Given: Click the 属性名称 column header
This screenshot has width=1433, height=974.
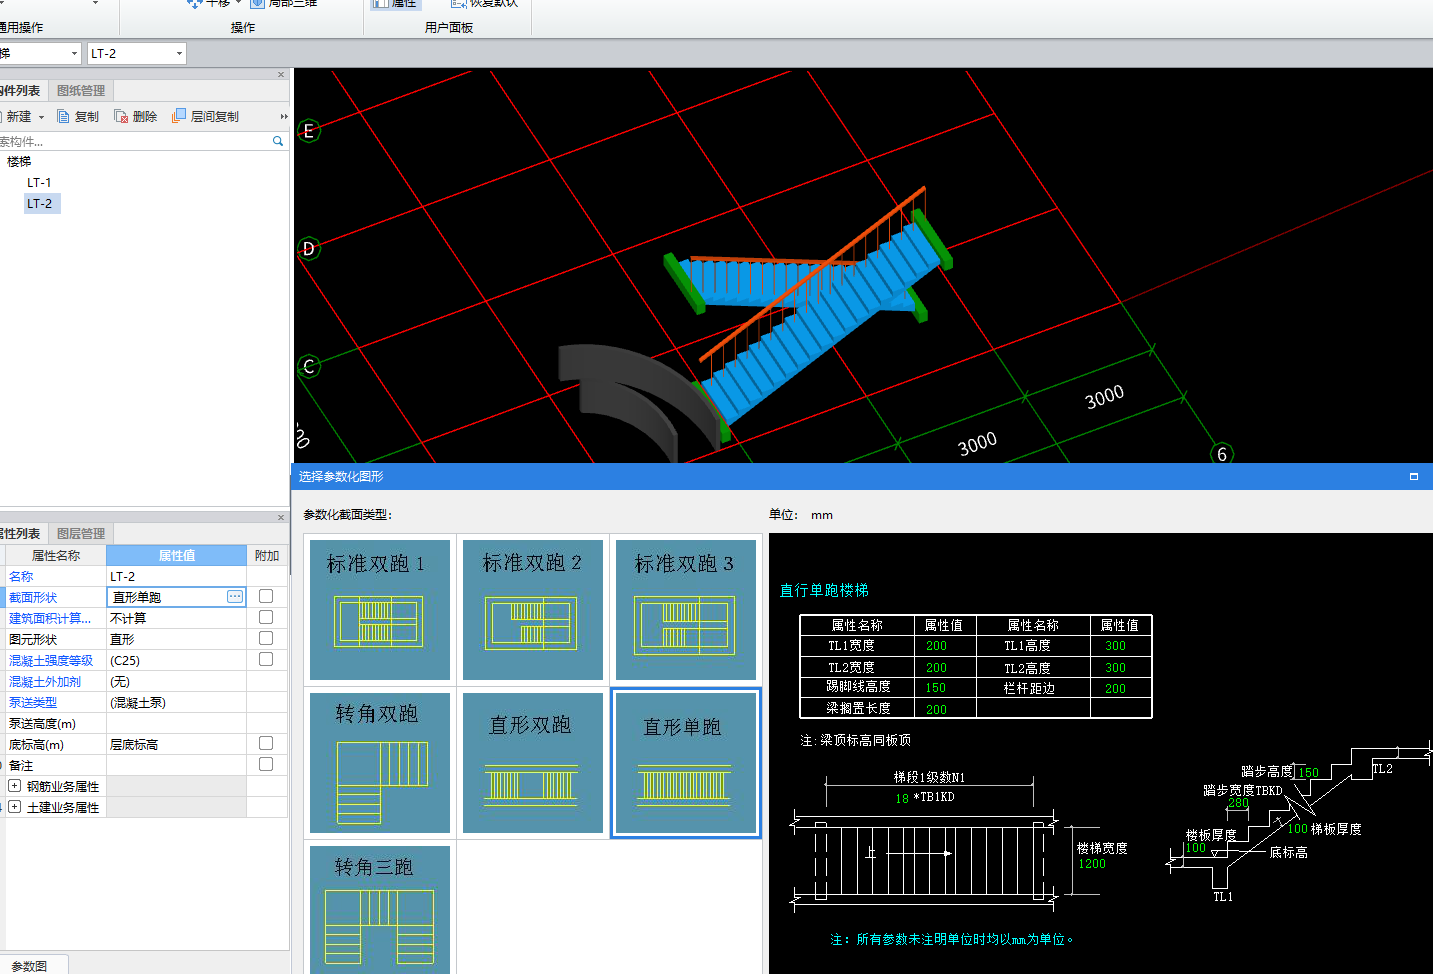Looking at the screenshot, I should pos(56,555).
